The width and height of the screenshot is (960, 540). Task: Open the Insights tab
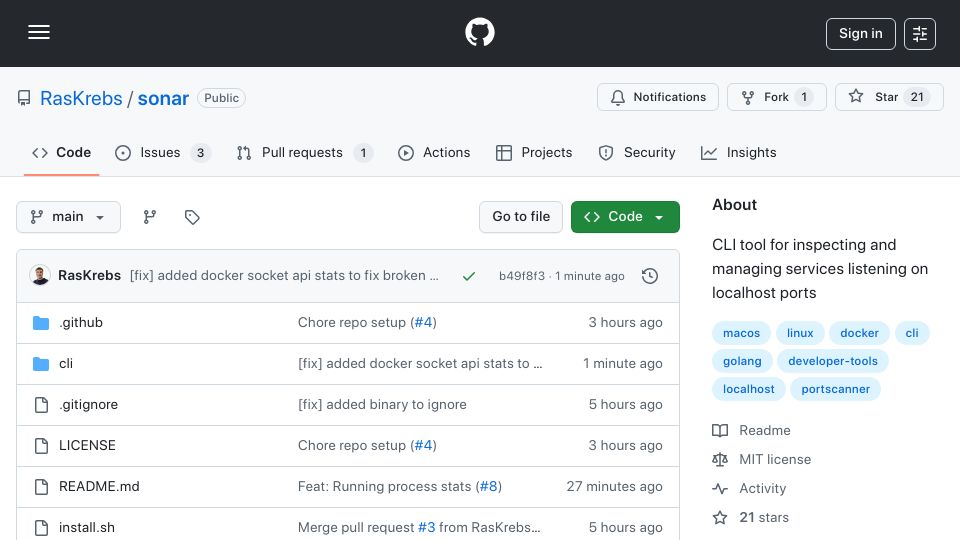click(x=738, y=152)
